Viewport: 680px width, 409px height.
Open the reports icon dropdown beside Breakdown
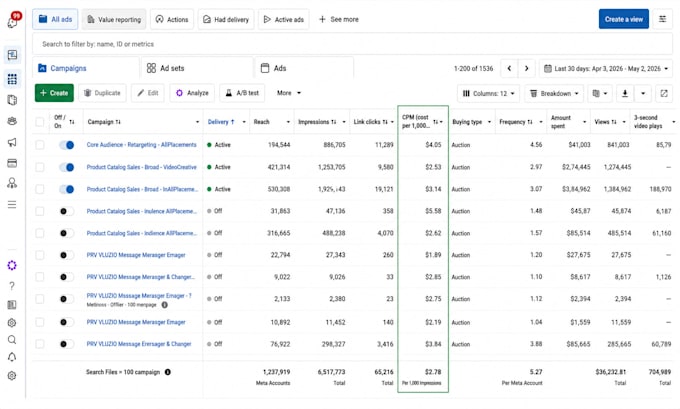pos(599,93)
